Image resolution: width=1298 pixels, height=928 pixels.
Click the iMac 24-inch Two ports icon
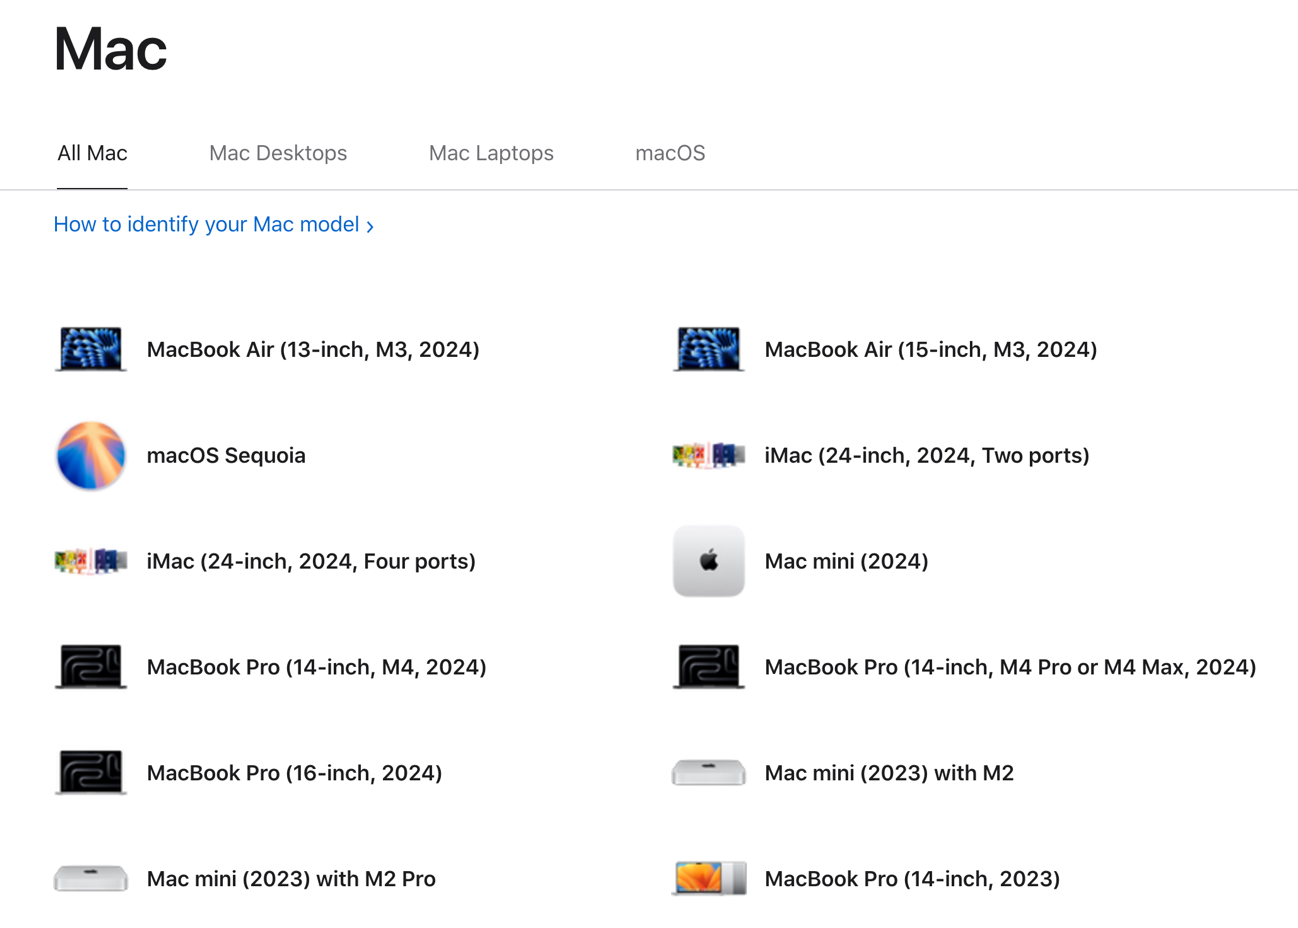click(x=709, y=455)
